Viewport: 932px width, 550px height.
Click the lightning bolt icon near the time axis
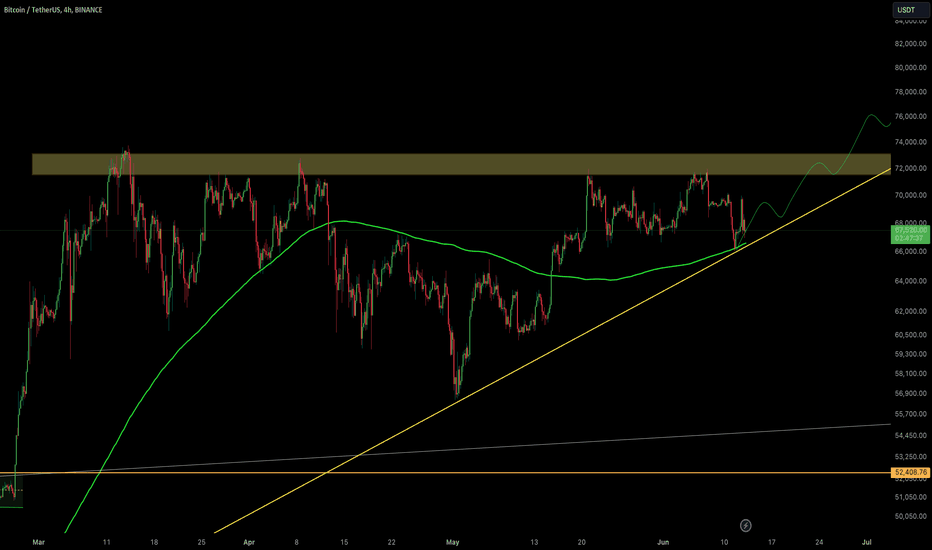745,526
